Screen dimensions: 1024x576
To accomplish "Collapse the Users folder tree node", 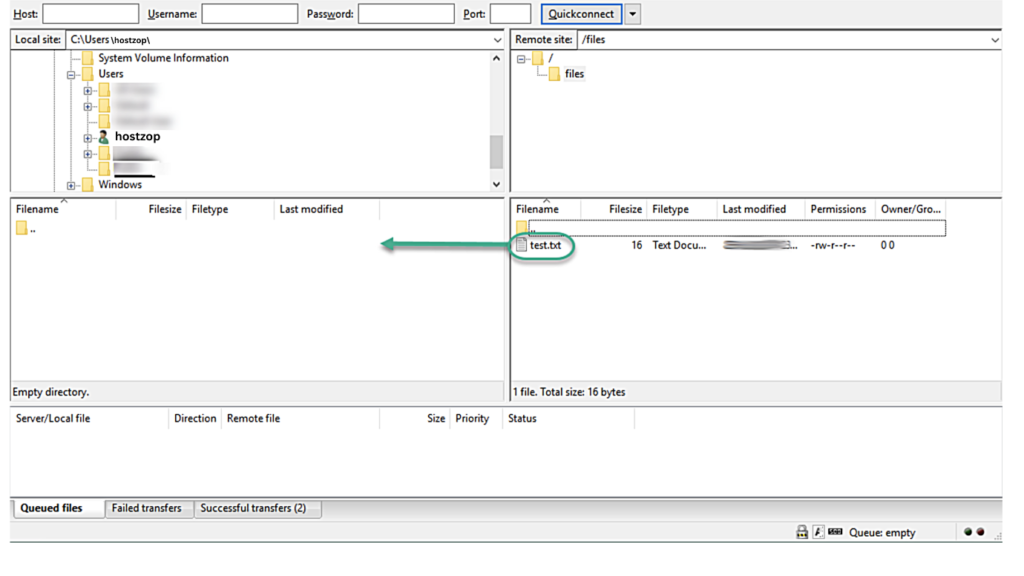I will click(72, 75).
